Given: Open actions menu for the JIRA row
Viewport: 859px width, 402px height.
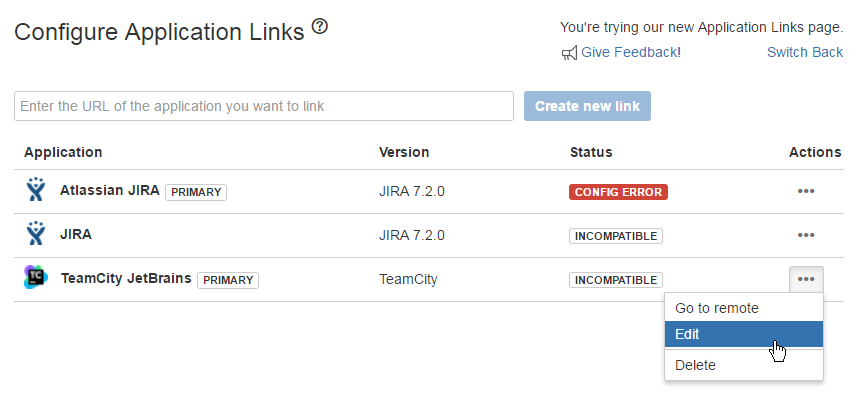Looking at the screenshot, I should 806,235.
